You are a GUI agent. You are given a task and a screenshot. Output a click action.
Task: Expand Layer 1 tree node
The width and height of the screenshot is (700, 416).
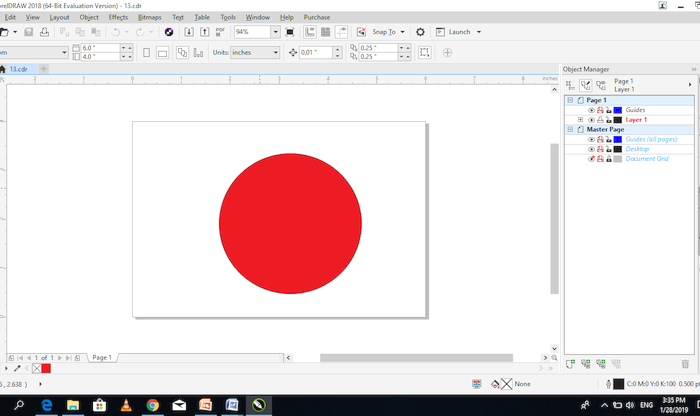pyautogui.click(x=580, y=120)
